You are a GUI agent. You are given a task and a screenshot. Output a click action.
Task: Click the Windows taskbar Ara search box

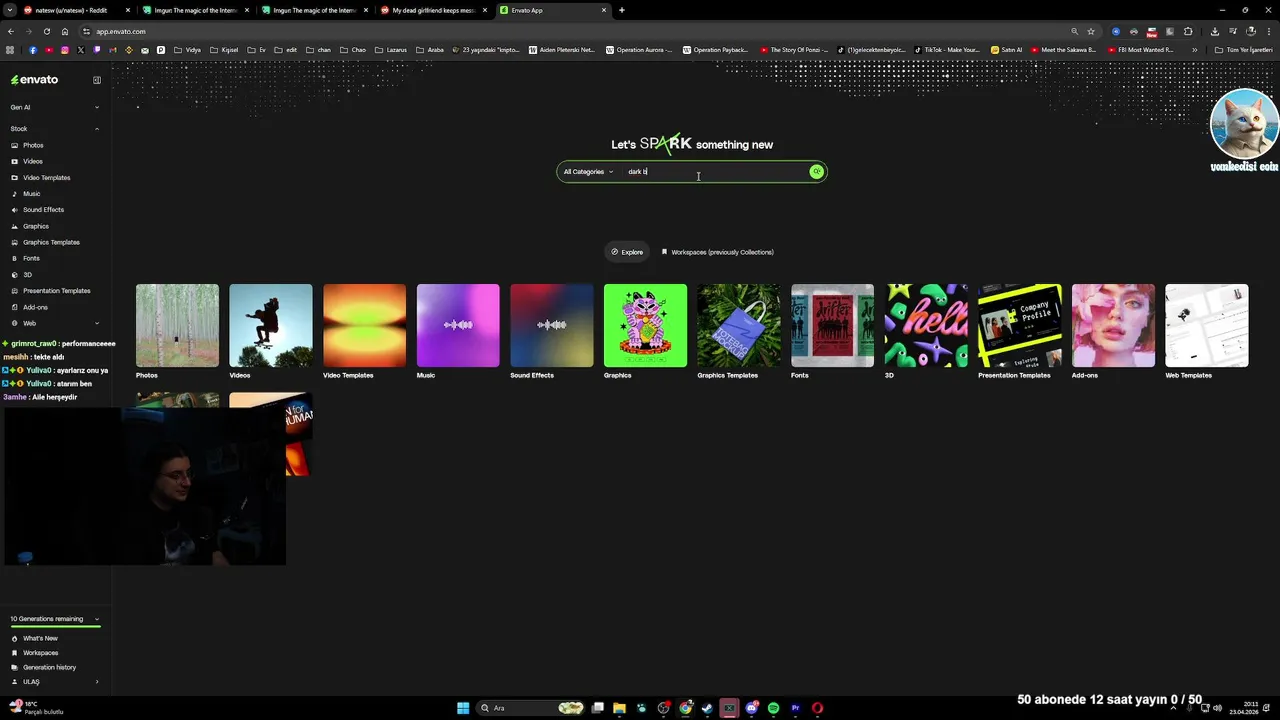pos(530,708)
